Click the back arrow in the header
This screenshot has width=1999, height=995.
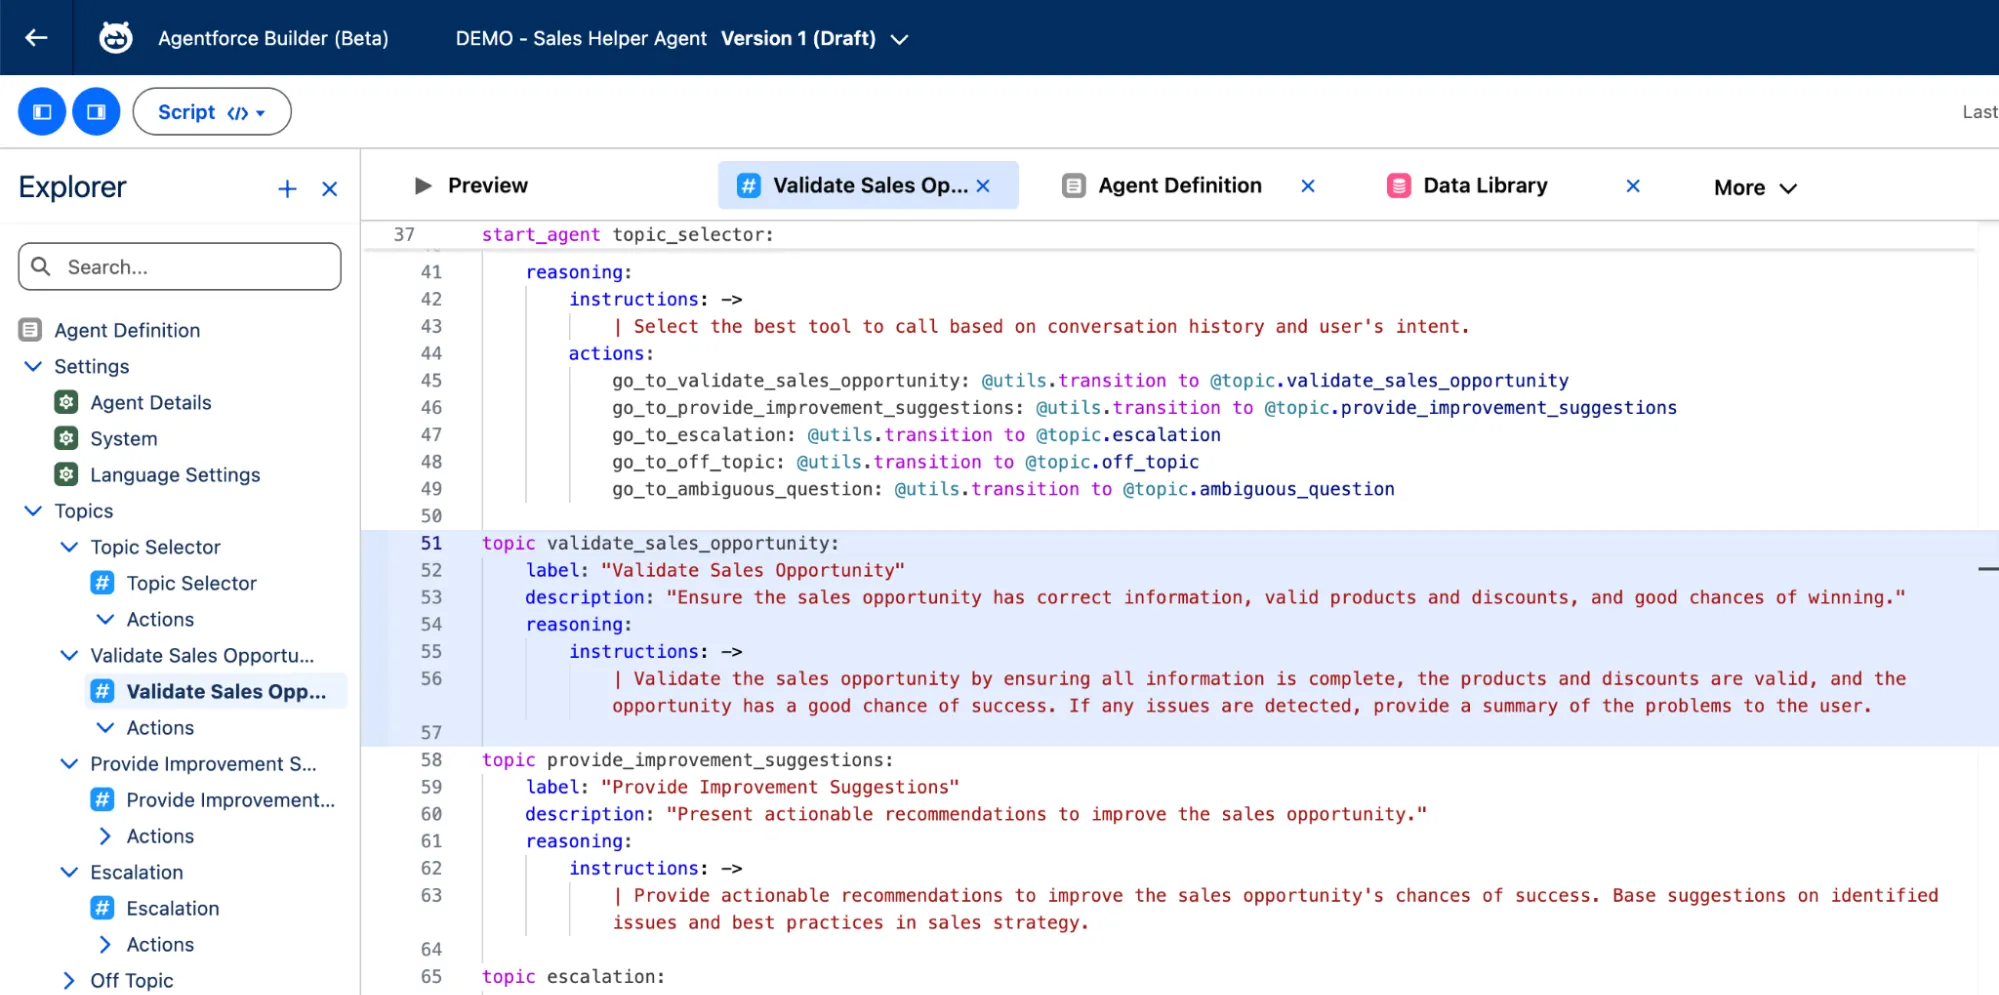click(x=35, y=37)
